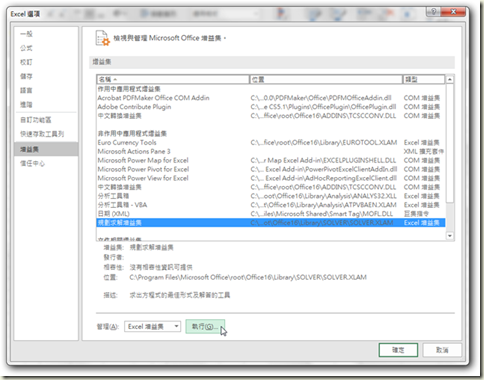Open 自訂功能區 in the sidebar
This screenshot has height=380, width=484.
(x=36, y=120)
